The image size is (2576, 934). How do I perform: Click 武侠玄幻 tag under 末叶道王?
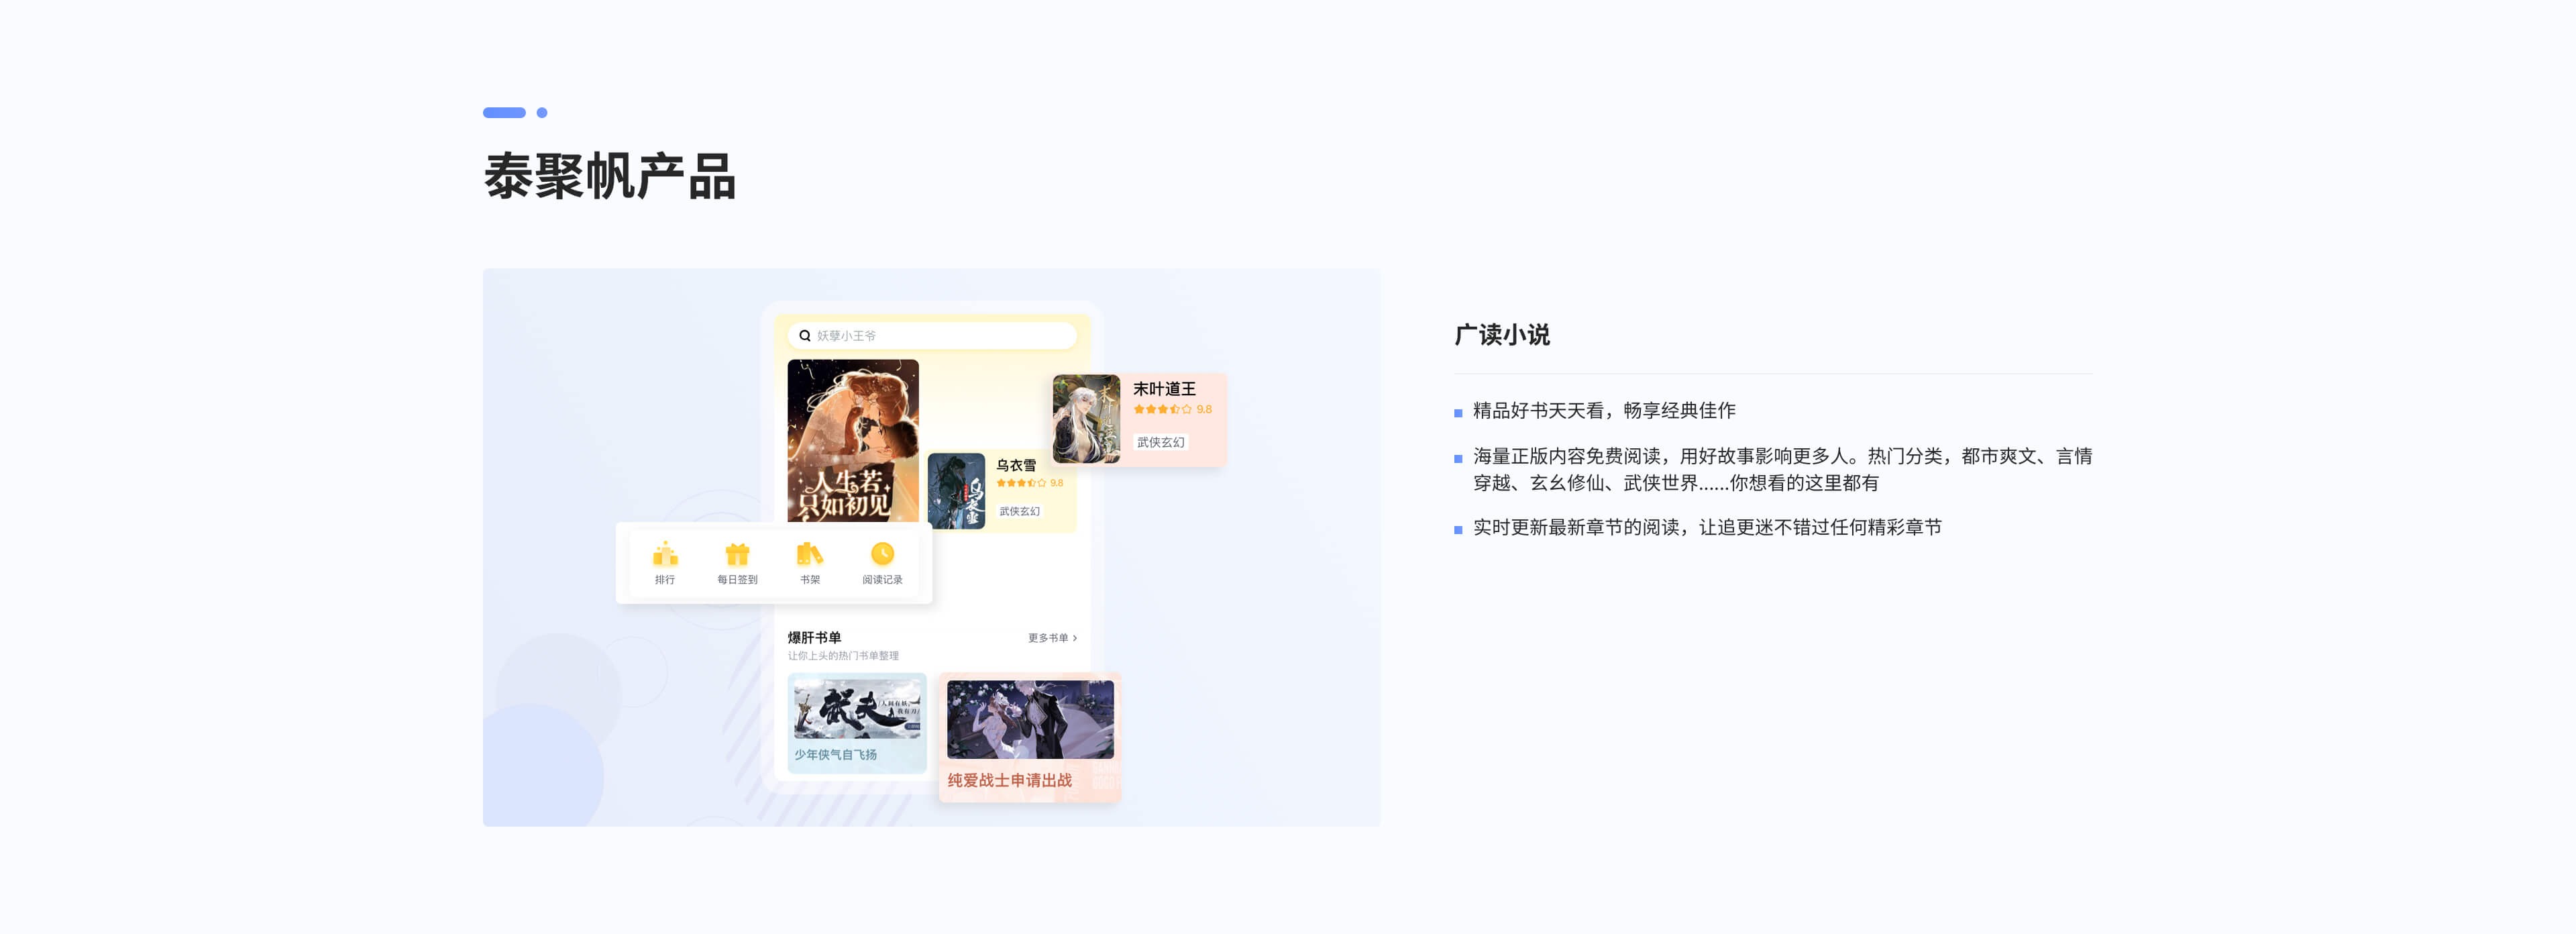(1160, 442)
